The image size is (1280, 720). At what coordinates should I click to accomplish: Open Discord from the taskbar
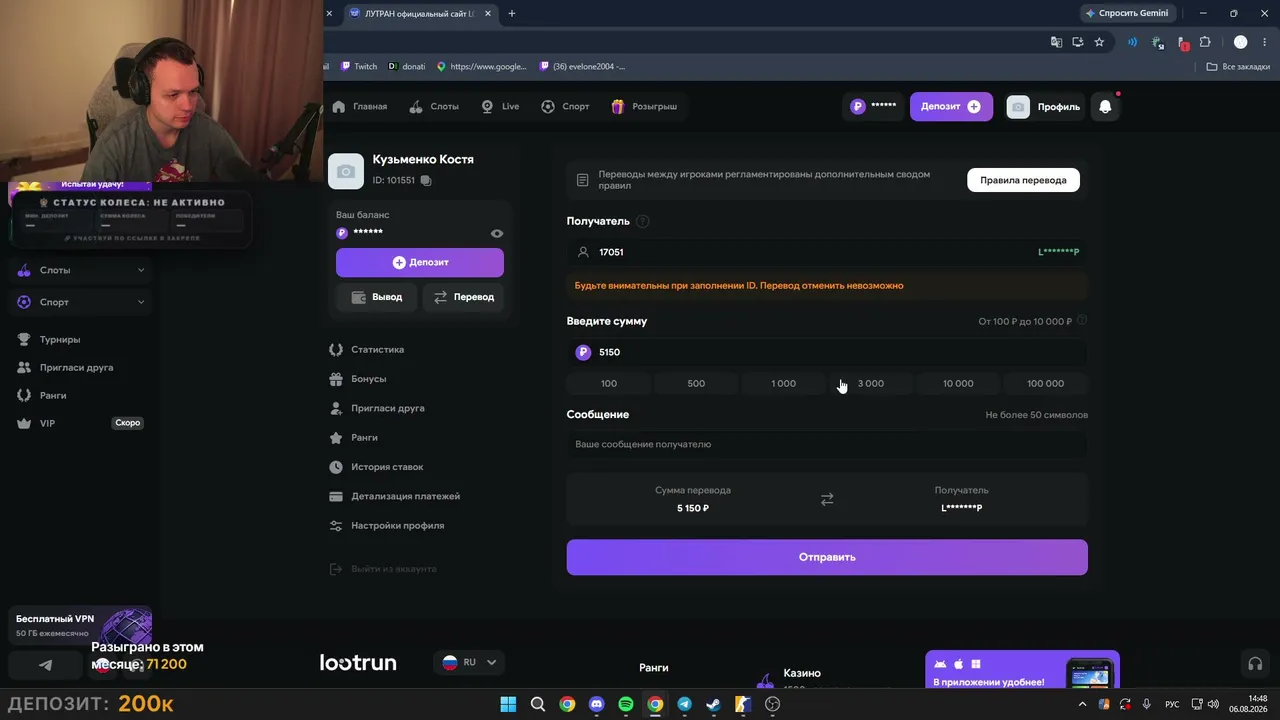pos(597,704)
